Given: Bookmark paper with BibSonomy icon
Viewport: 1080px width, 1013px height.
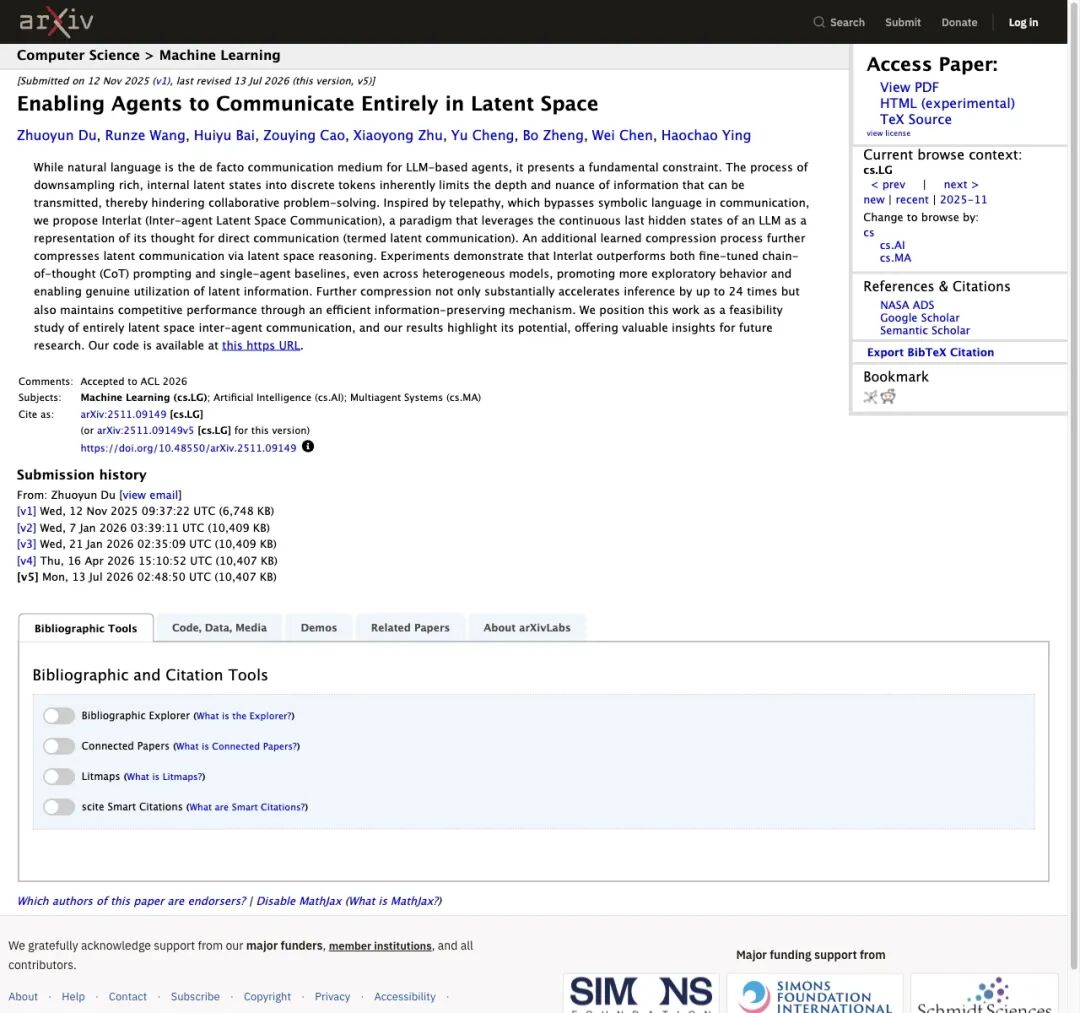Looking at the screenshot, I should pos(871,397).
